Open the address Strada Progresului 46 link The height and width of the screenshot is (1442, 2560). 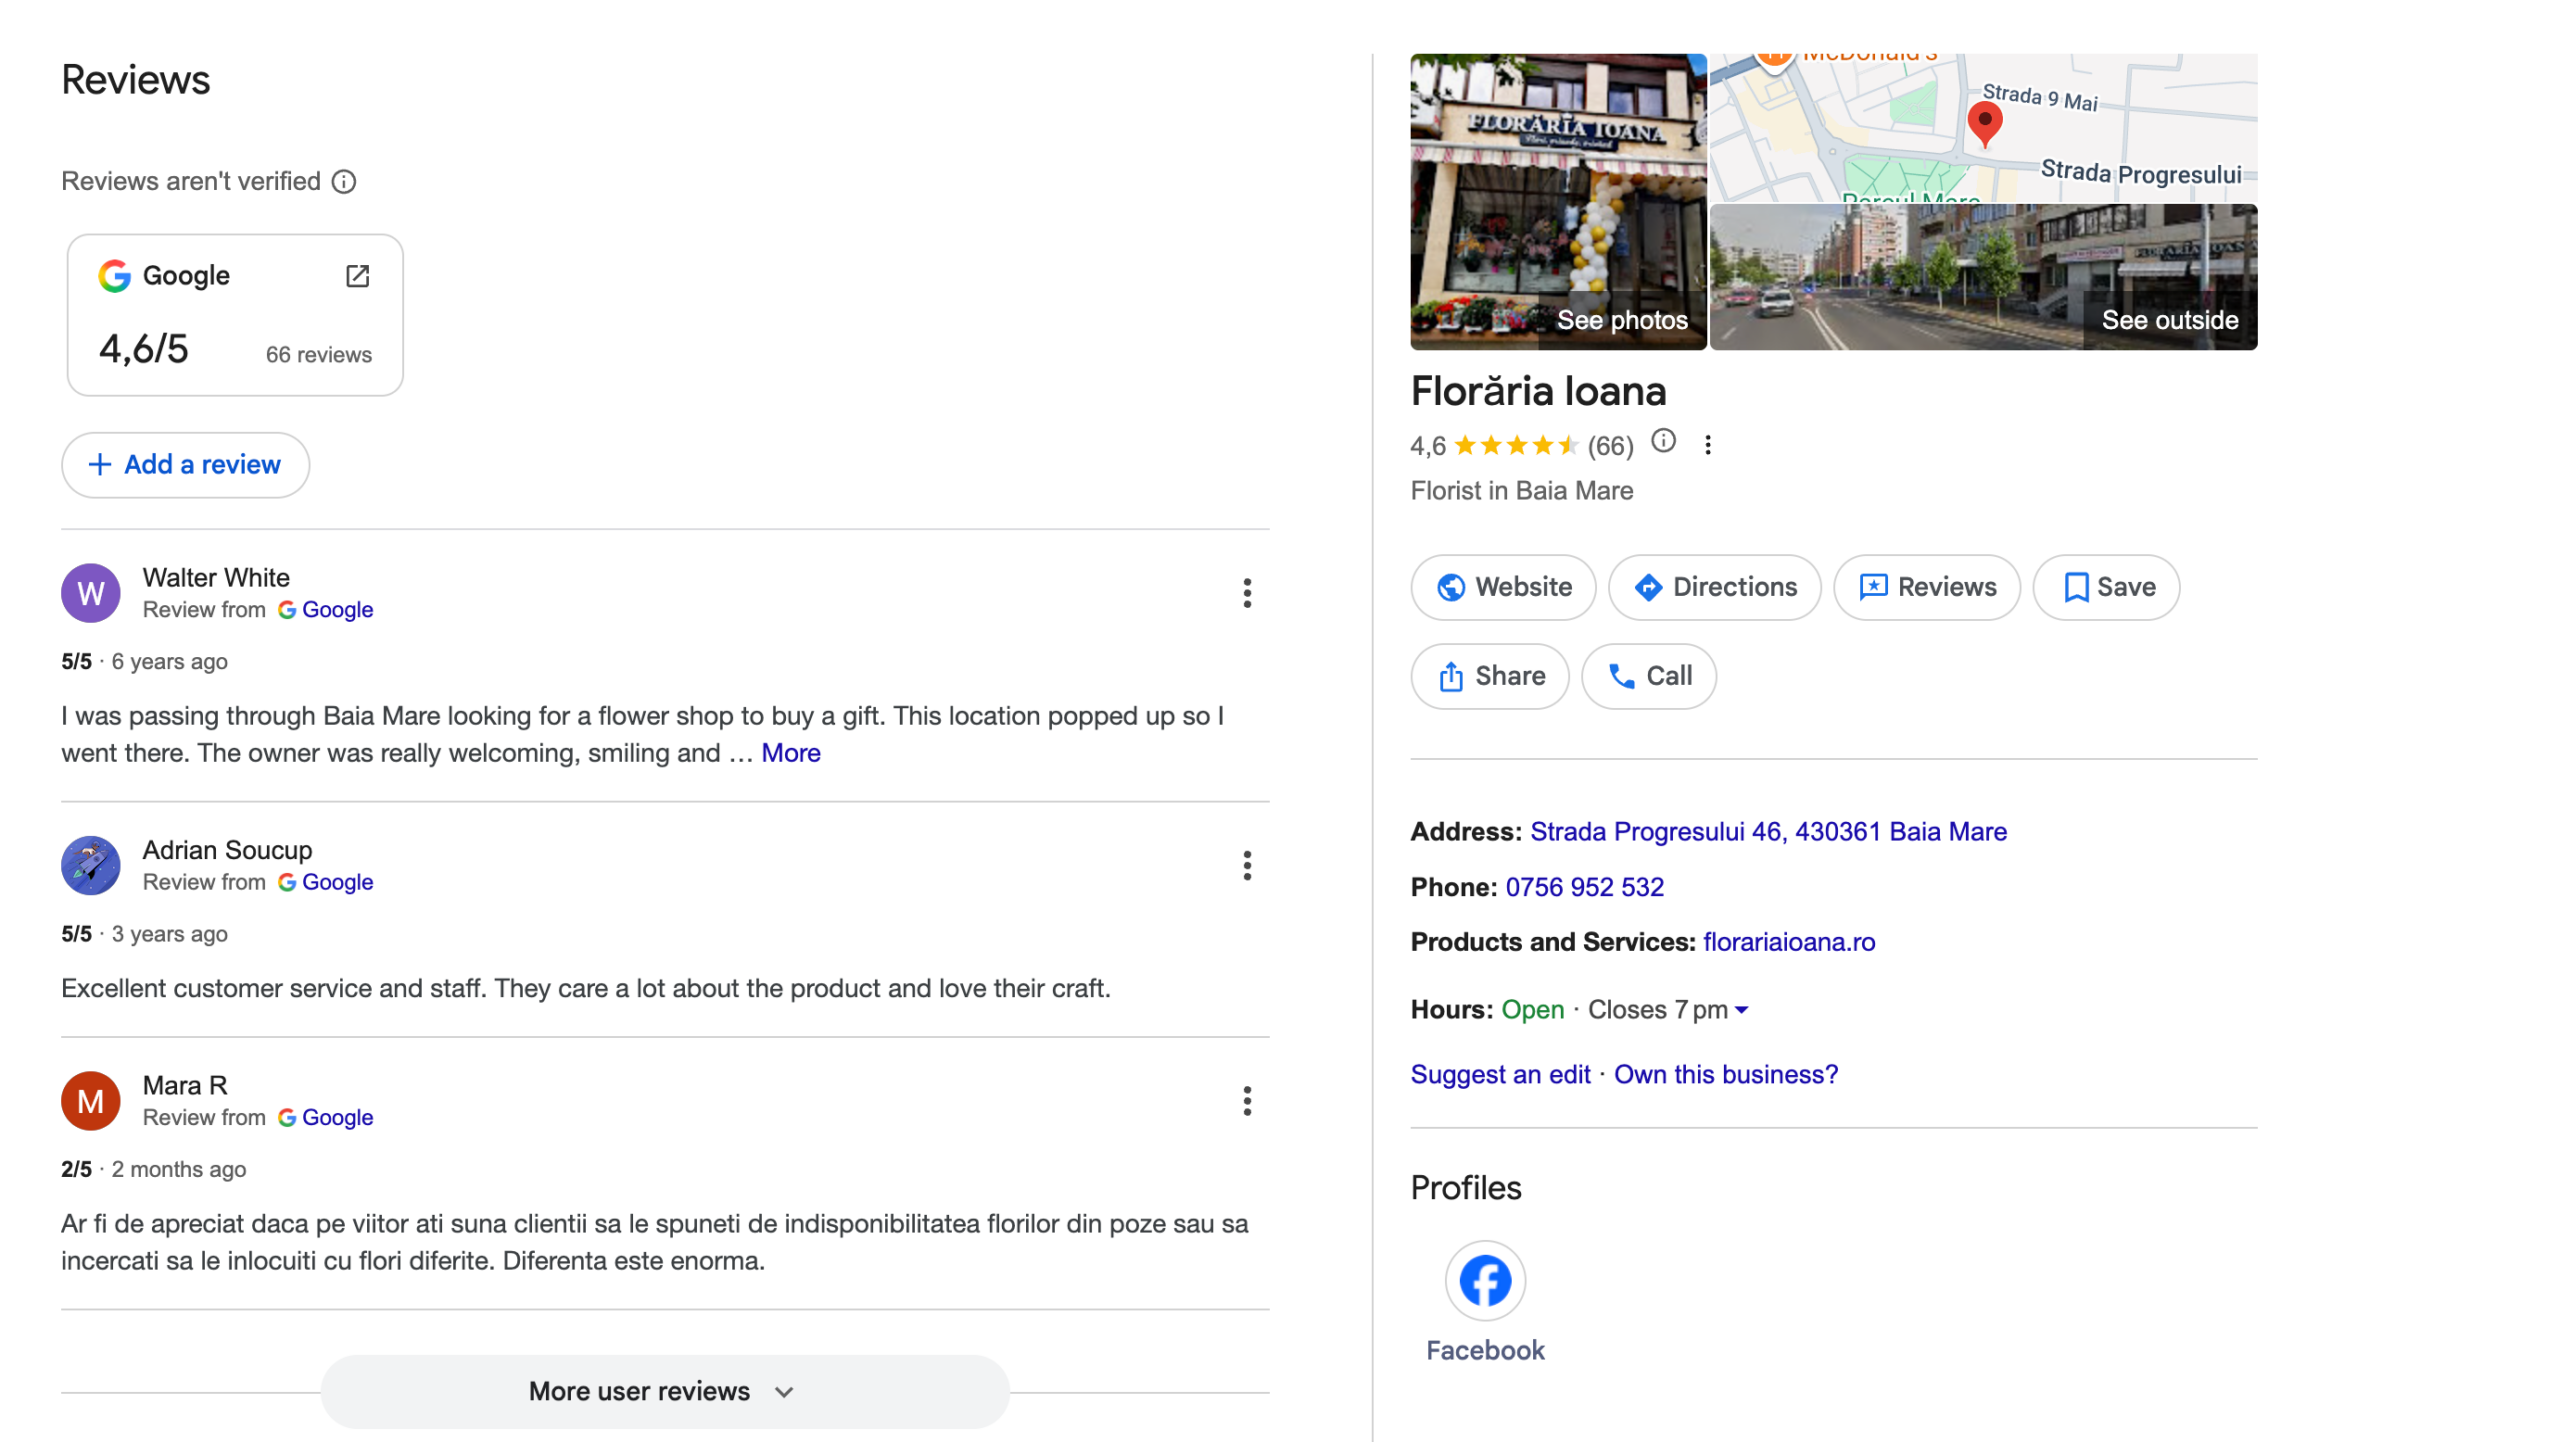coord(1768,832)
